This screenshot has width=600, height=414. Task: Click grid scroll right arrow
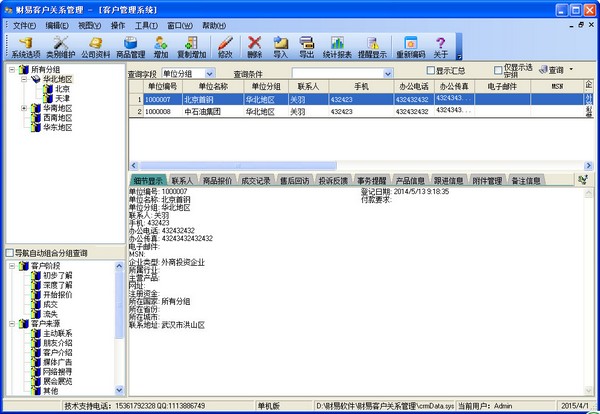(x=589, y=166)
